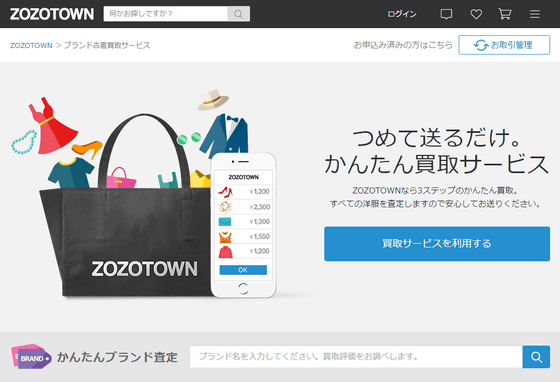
Task: Click the straw hat illustration
Action: 213,100
